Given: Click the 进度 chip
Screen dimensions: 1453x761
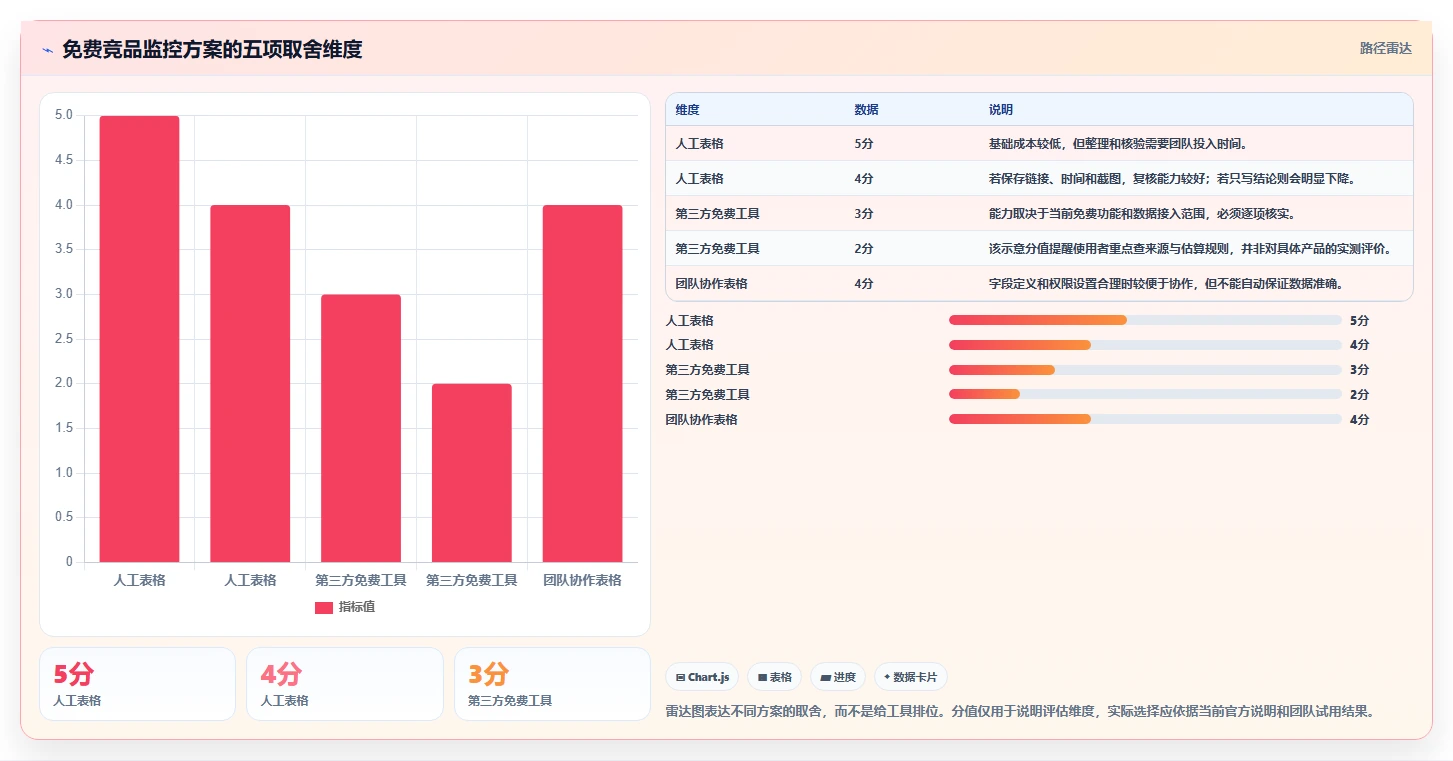Looking at the screenshot, I should tap(837, 677).
